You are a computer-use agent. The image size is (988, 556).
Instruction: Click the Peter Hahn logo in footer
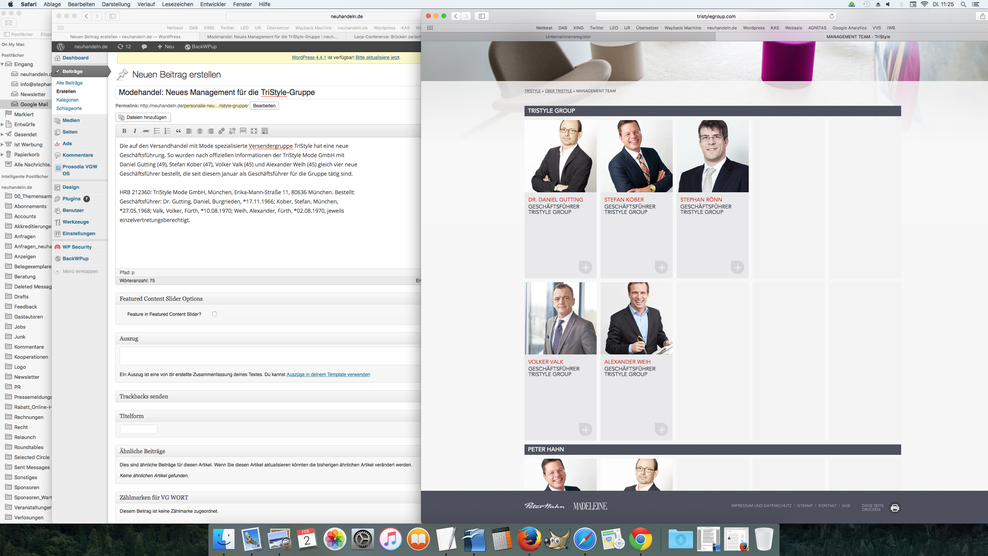(544, 506)
